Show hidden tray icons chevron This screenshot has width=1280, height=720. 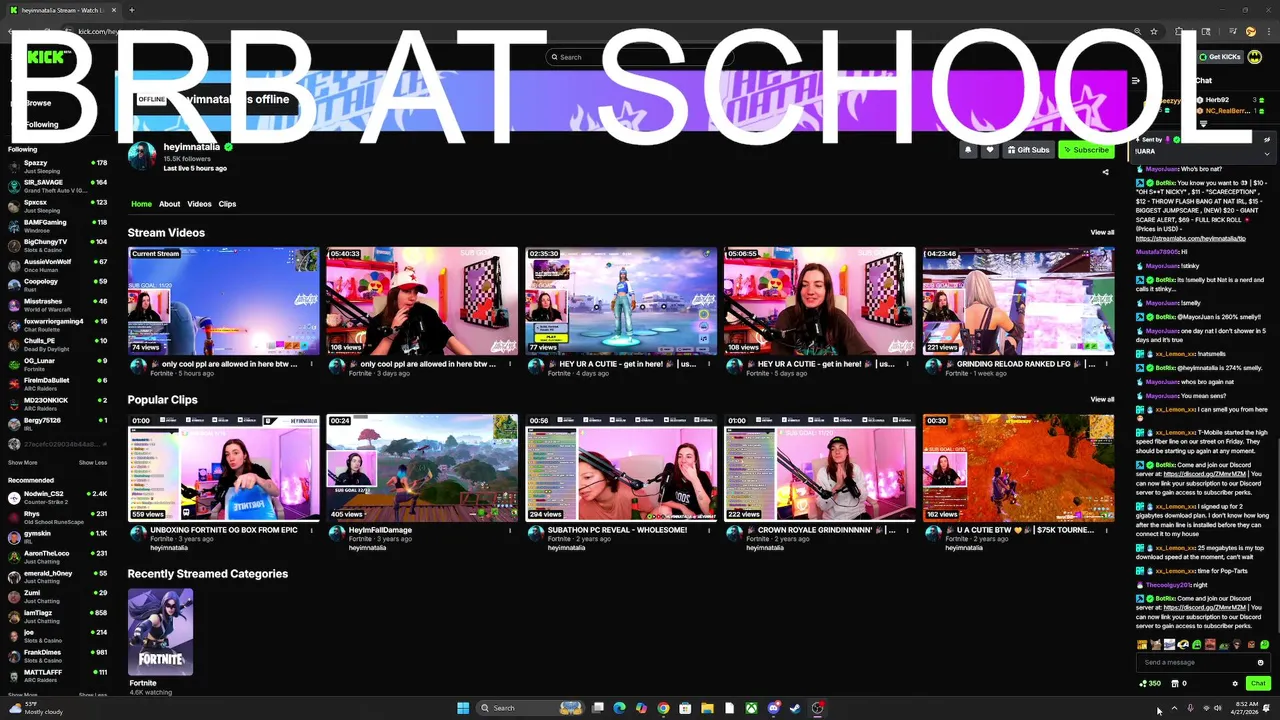pos(1174,708)
